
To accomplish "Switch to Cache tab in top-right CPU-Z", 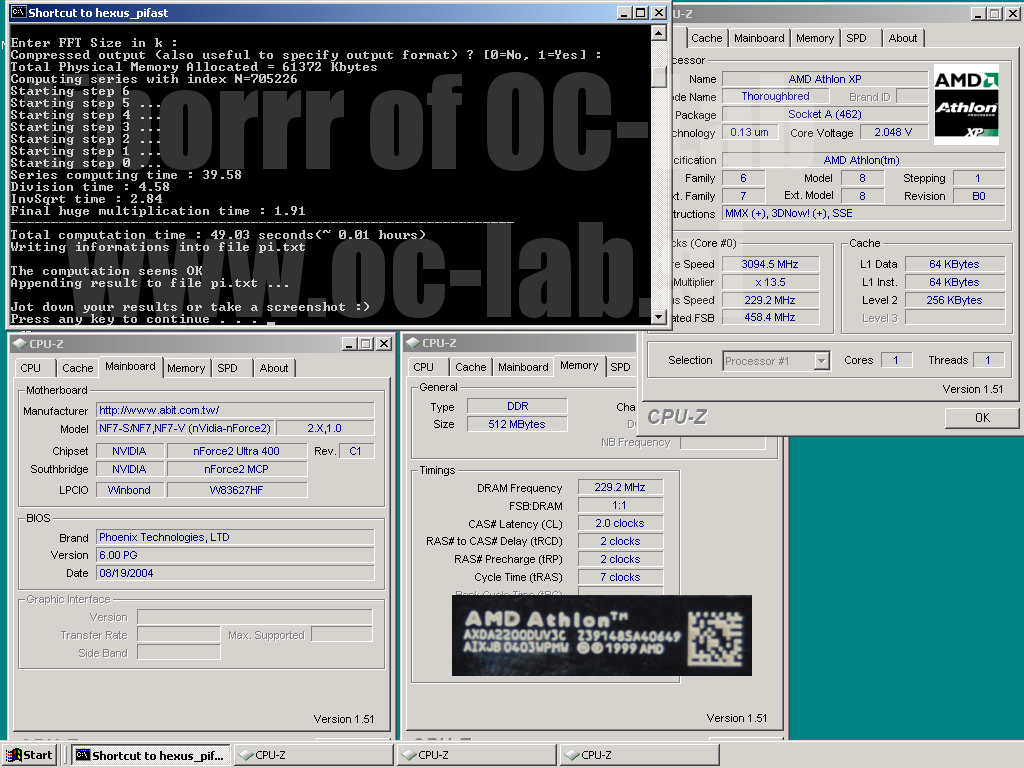I will click(x=707, y=39).
